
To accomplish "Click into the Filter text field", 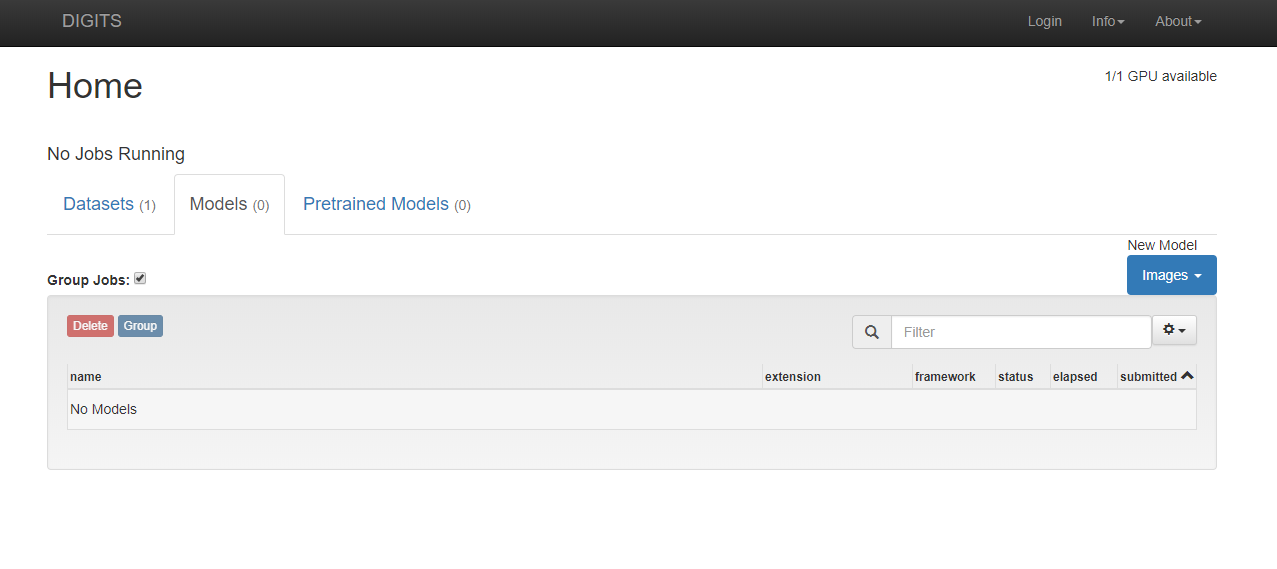I will [1020, 332].
